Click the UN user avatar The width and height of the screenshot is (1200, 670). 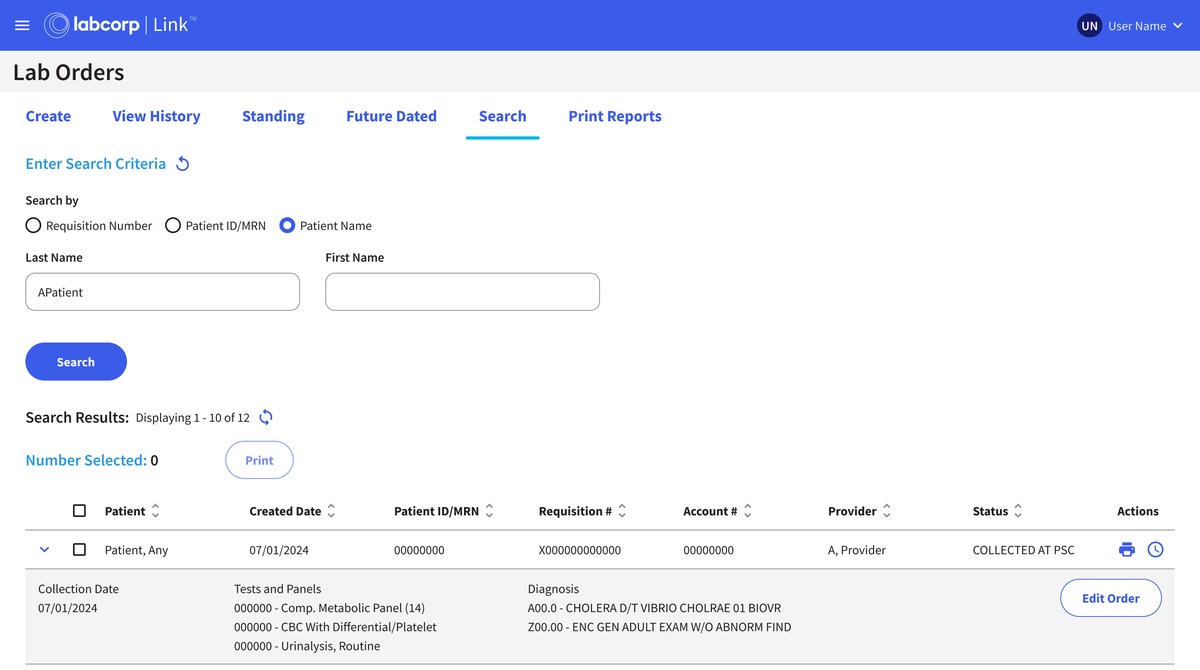tap(1088, 25)
